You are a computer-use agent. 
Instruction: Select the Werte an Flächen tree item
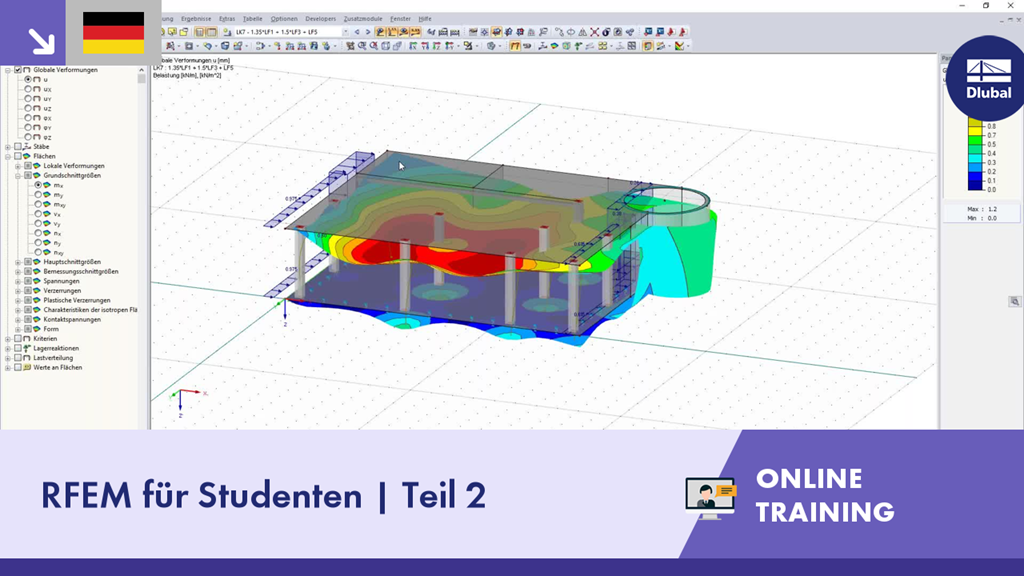click(57, 368)
